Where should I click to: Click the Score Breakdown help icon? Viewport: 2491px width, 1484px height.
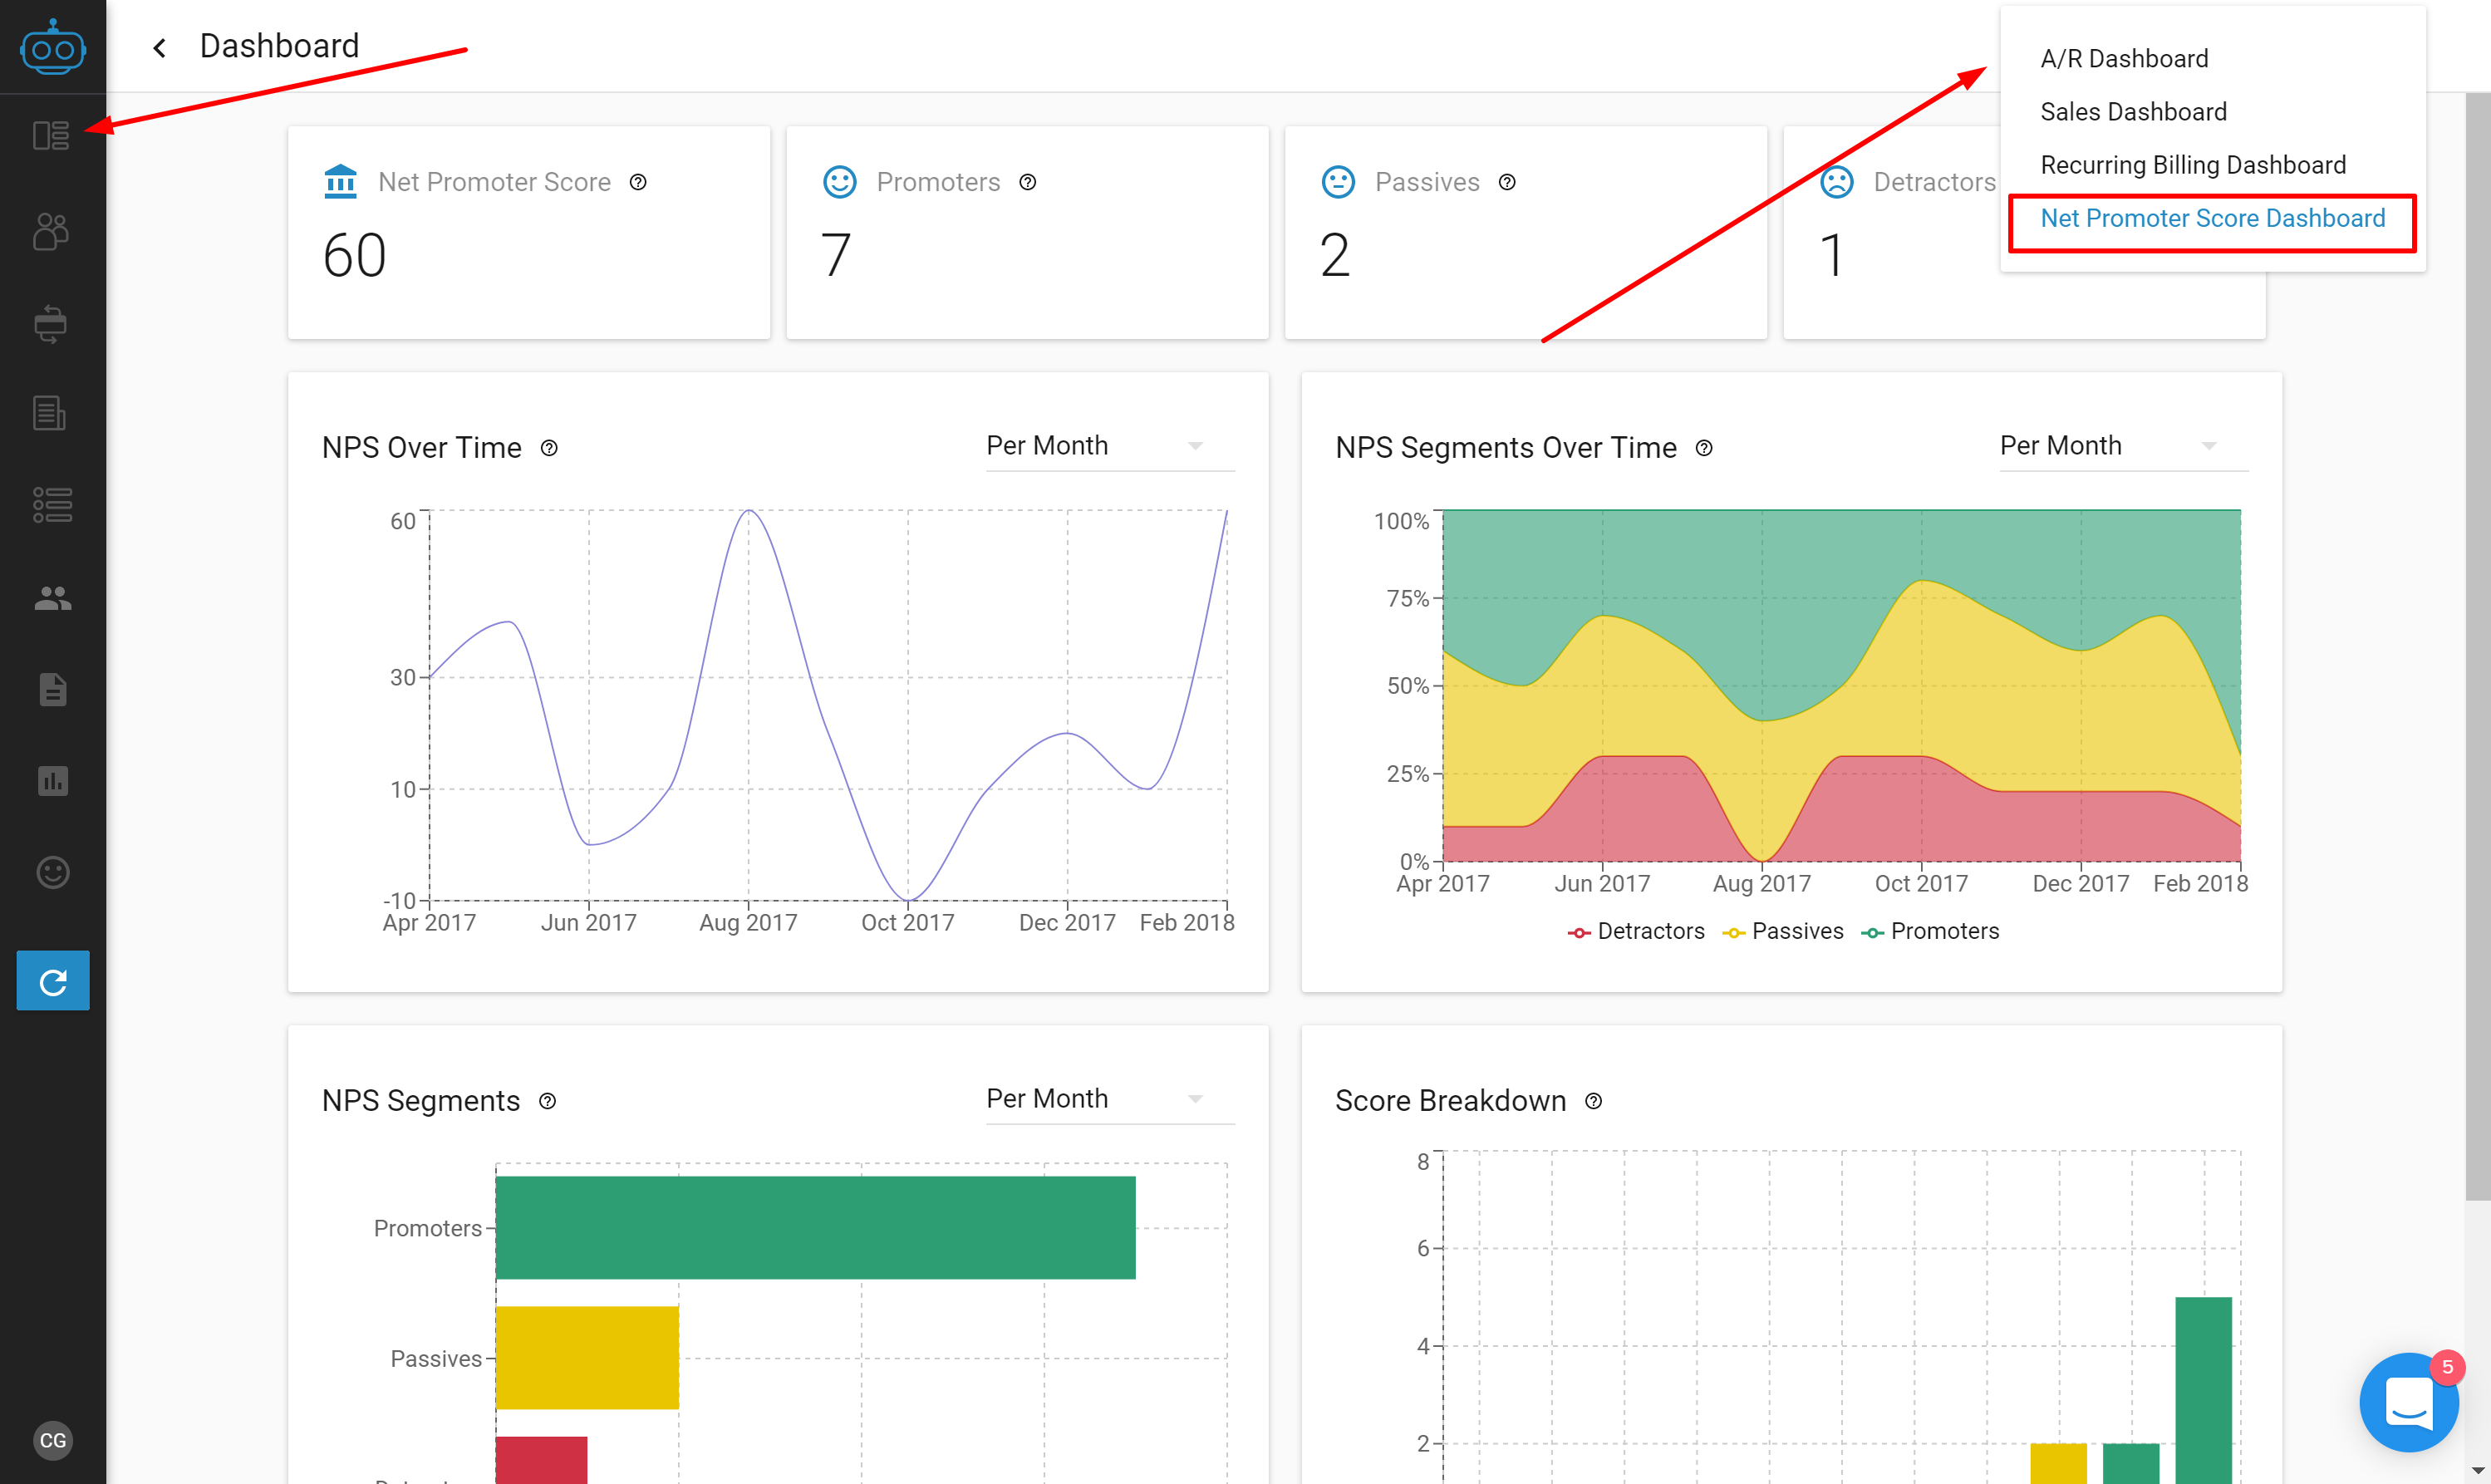[x=1594, y=1101]
